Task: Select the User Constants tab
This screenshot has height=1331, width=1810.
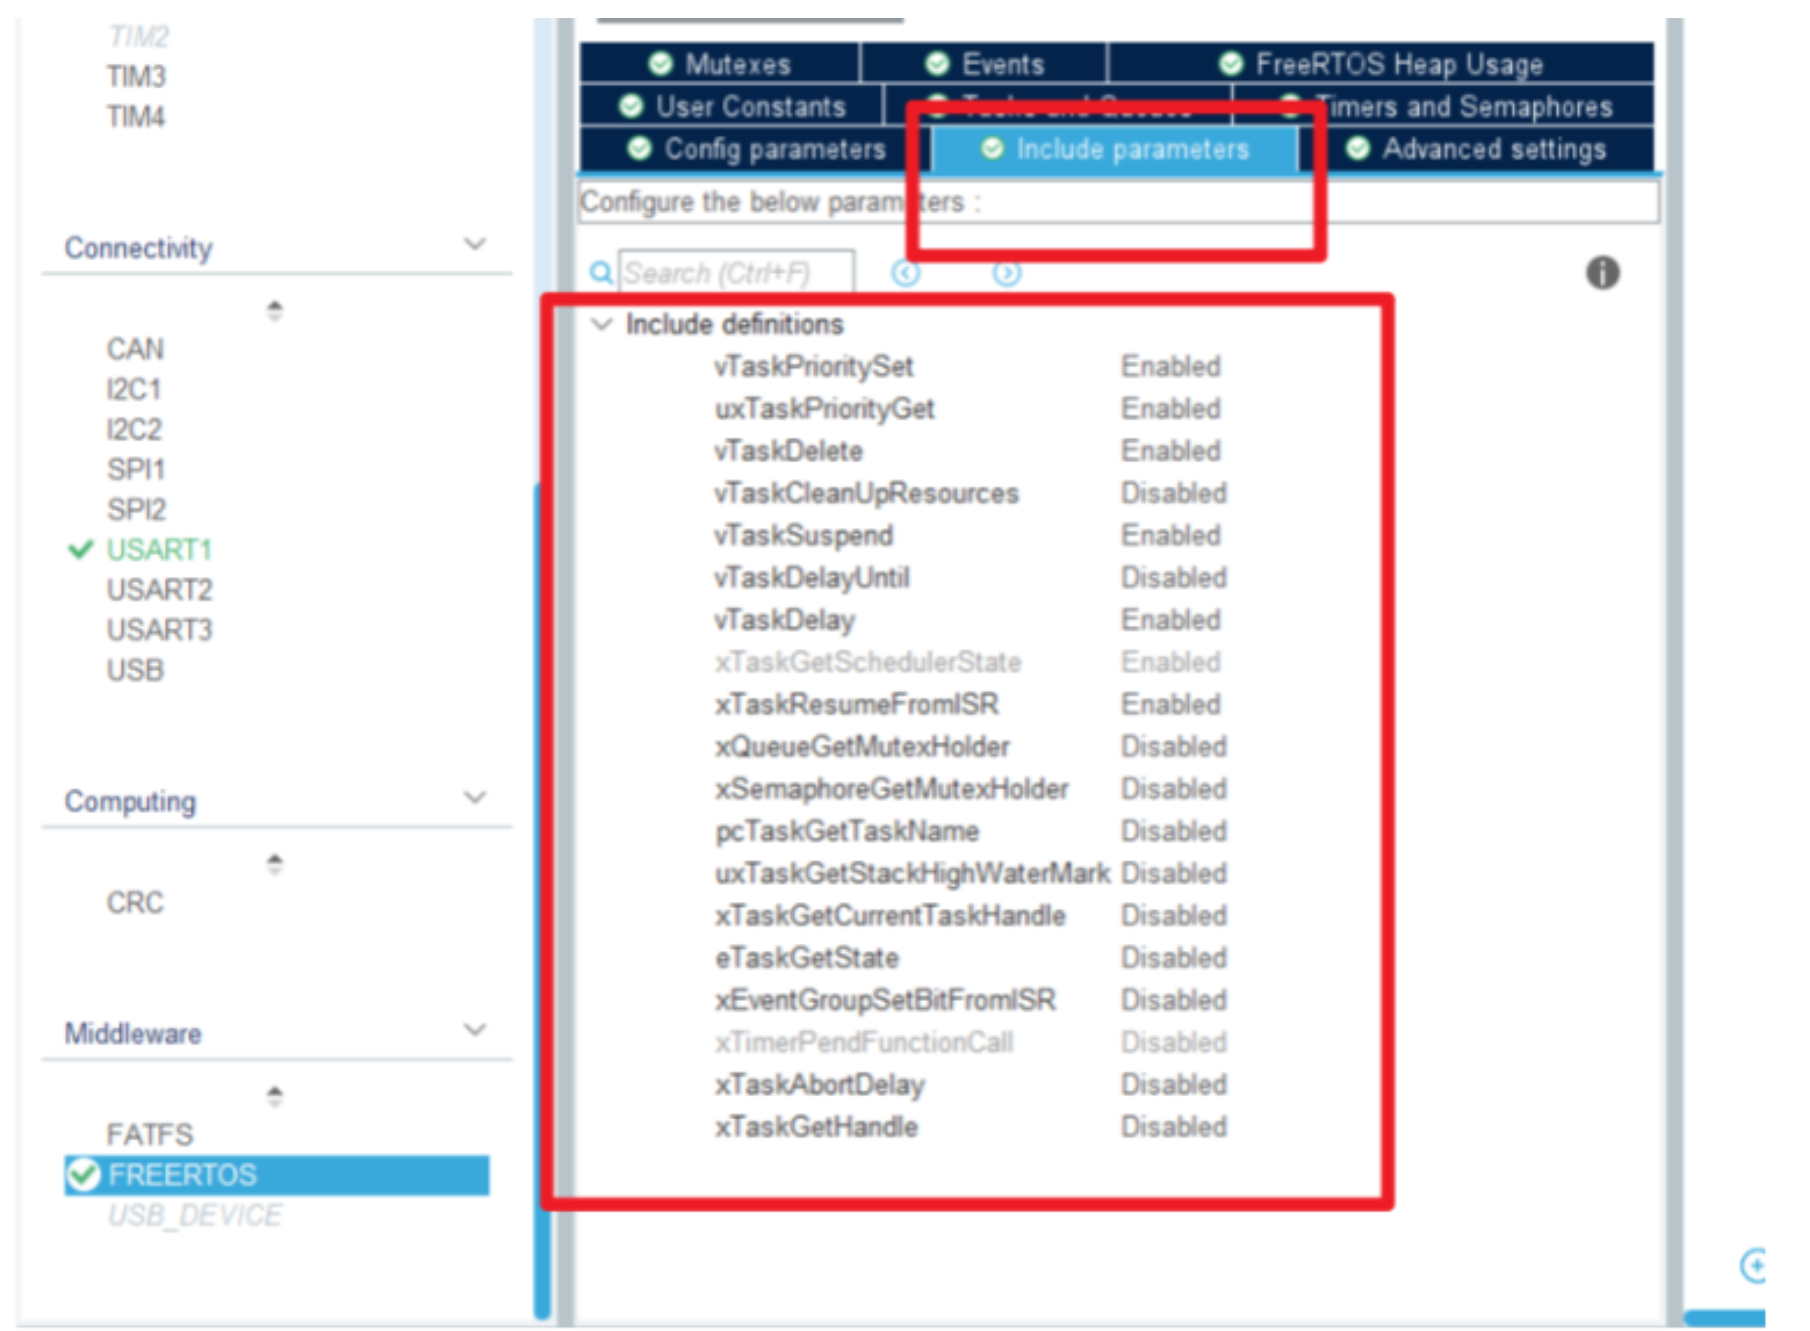Action: click(x=732, y=106)
